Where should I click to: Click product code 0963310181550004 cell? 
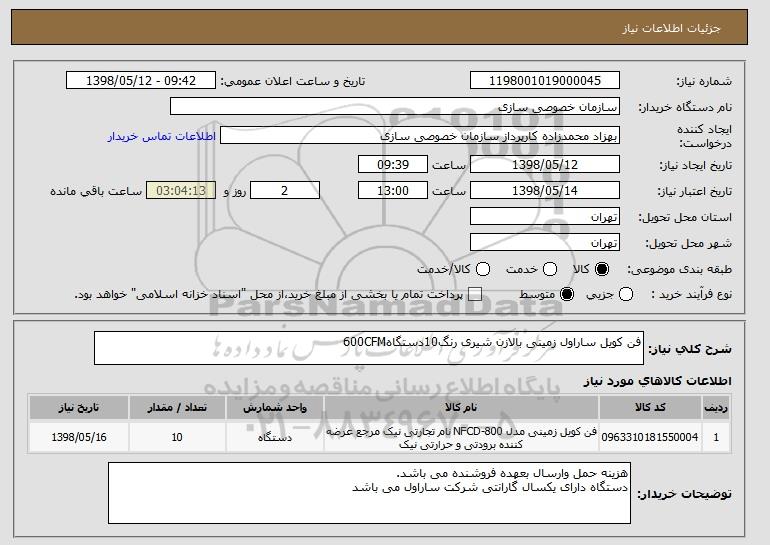650,437
